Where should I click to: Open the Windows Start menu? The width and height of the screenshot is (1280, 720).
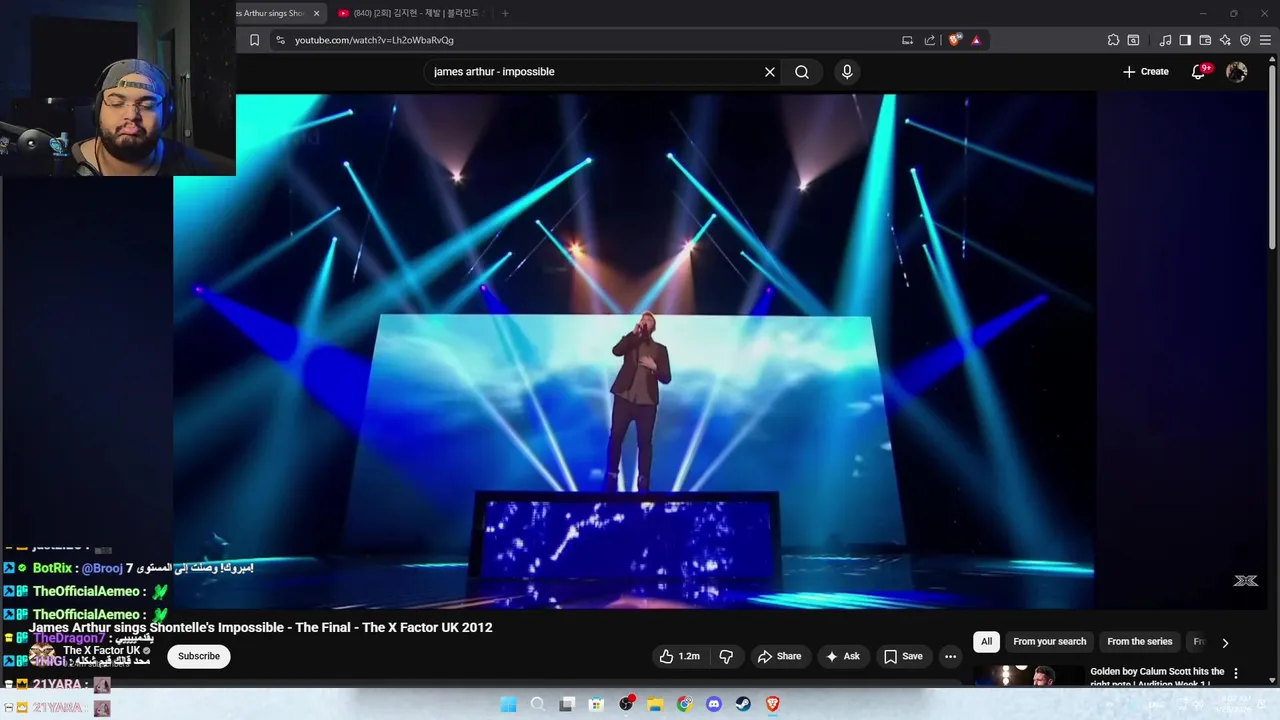point(508,704)
